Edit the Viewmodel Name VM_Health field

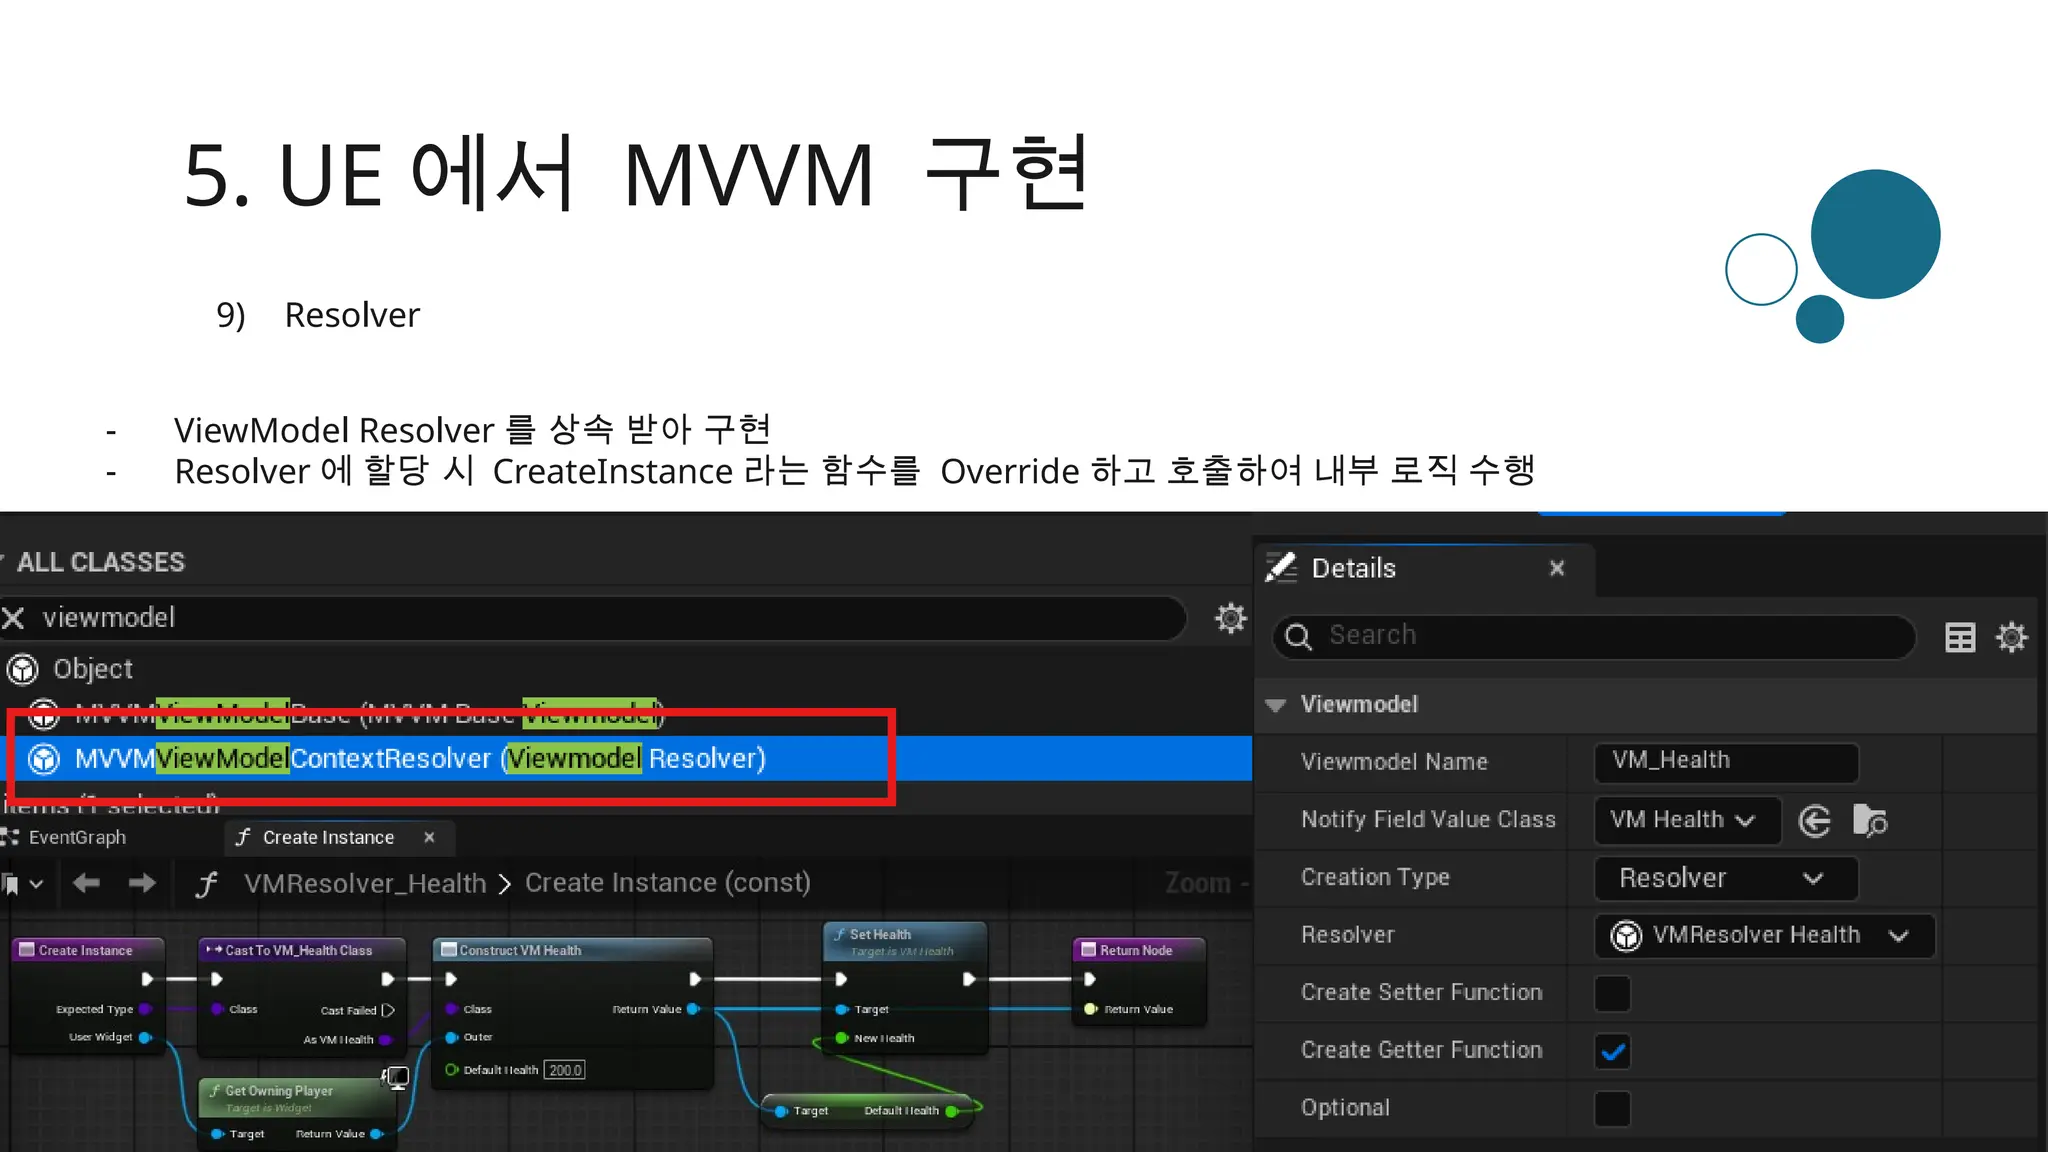(x=1726, y=761)
